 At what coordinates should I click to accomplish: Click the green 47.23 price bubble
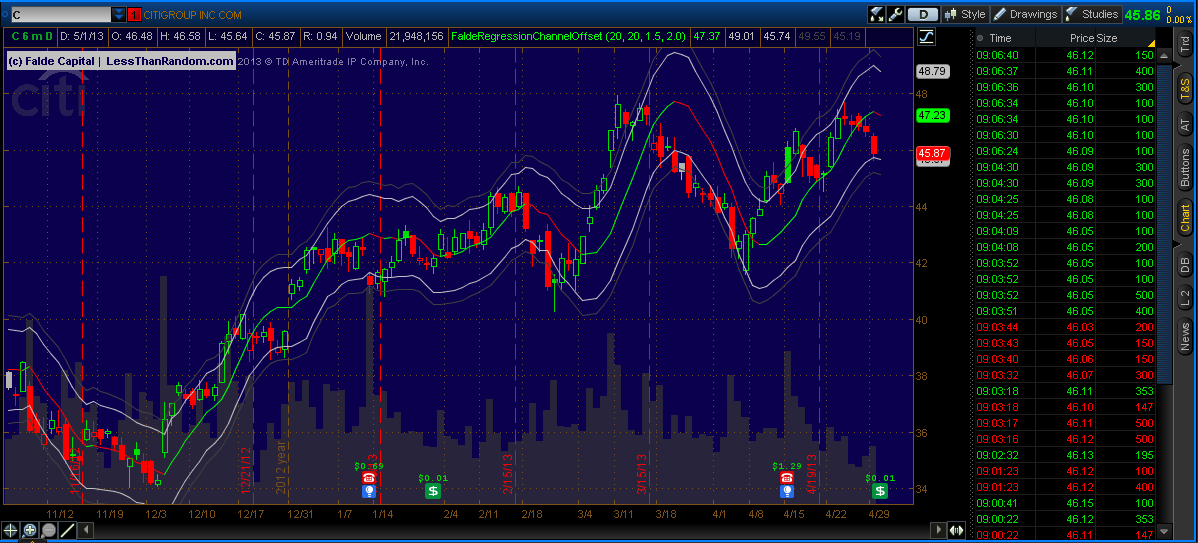point(932,115)
